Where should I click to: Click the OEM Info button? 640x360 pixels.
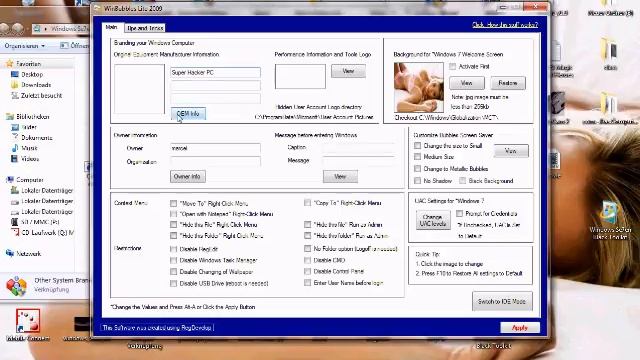point(188,114)
